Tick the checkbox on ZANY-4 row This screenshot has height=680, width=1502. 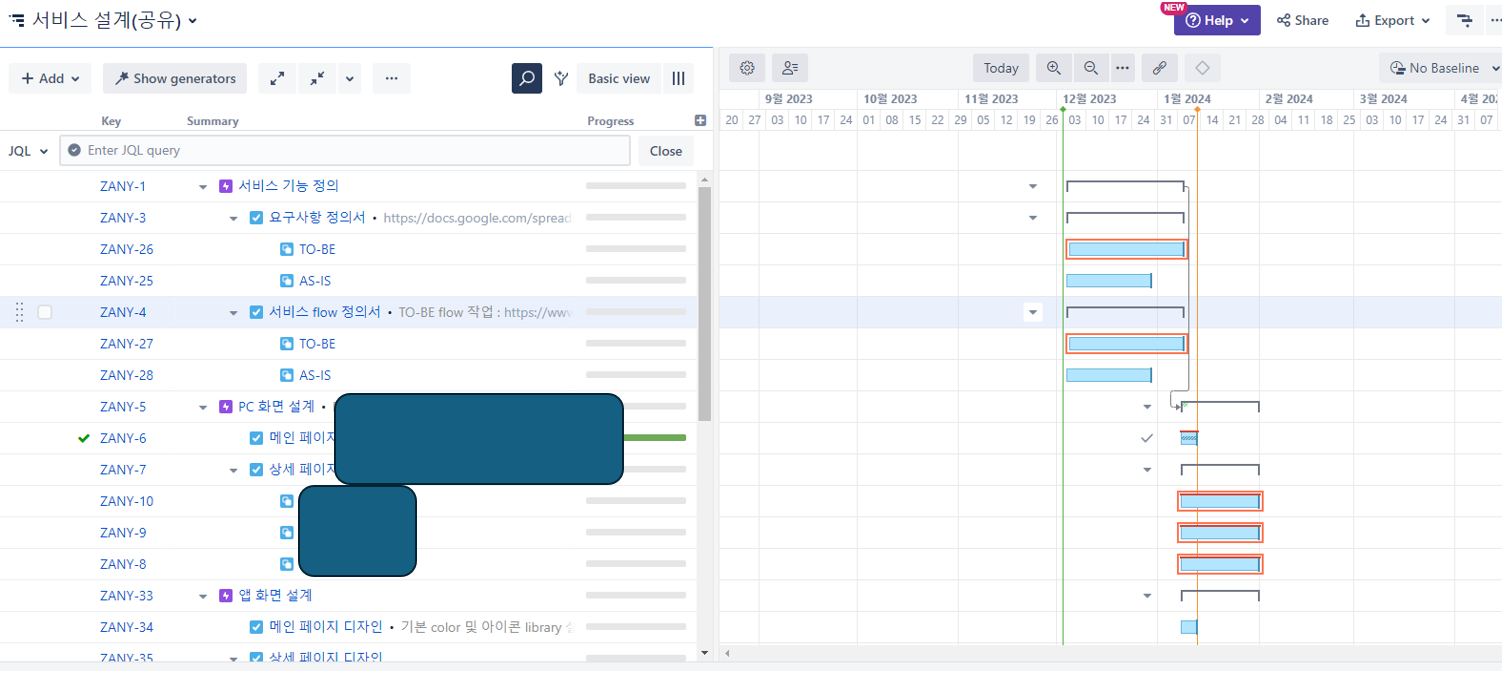(x=45, y=312)
